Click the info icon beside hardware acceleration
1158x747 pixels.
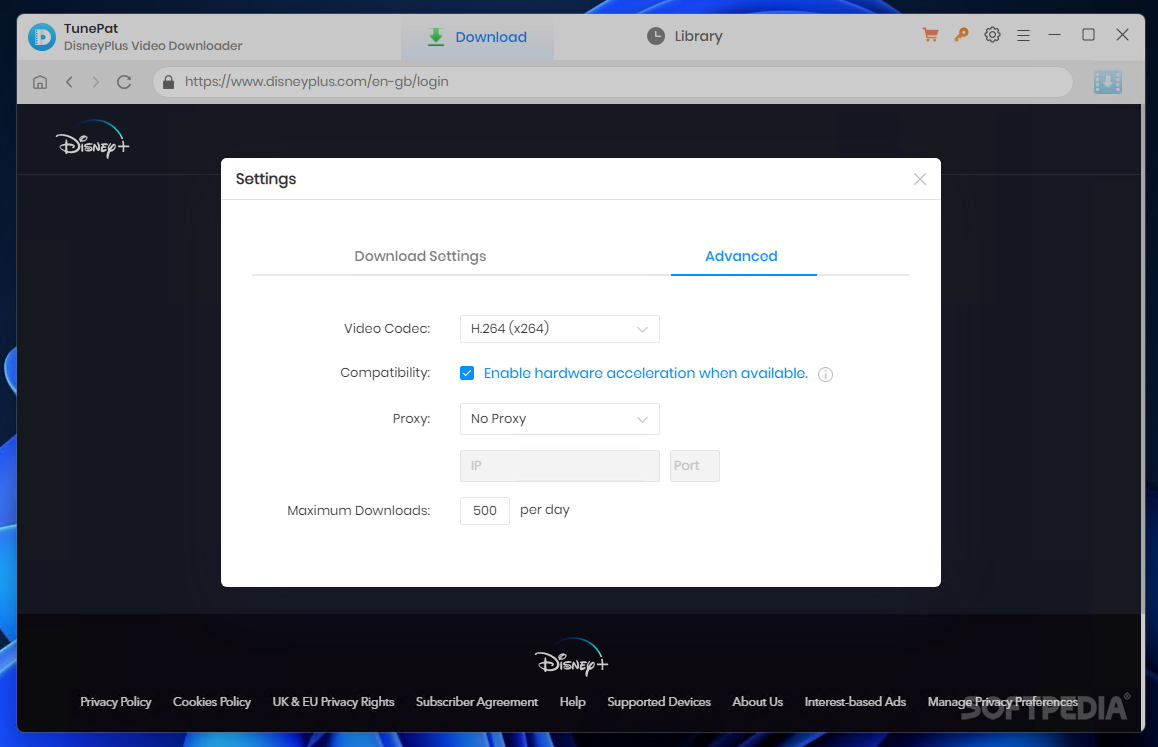[x=826, y=375]
